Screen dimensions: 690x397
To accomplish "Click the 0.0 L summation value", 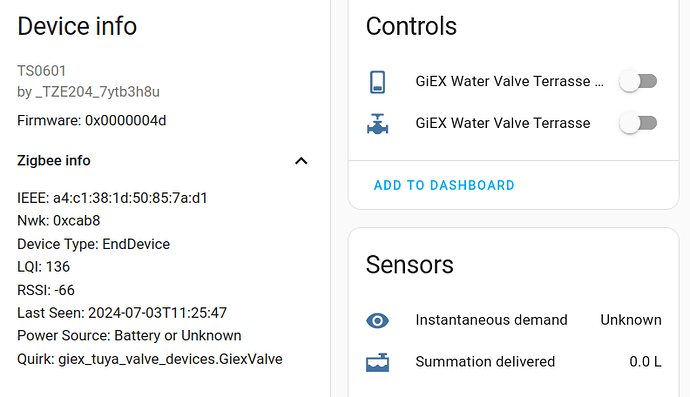I will [x=645, y=362].
